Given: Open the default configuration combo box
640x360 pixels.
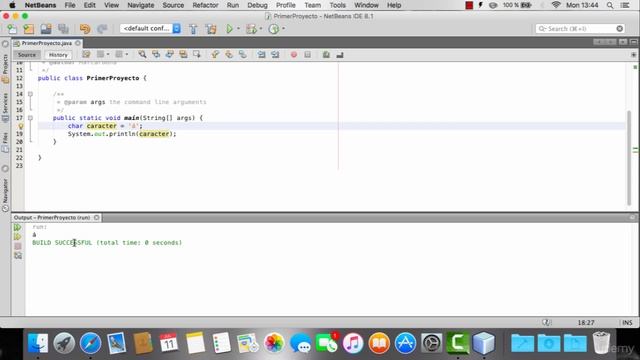Looking at the screenshot, I should (x=150, y=29).
